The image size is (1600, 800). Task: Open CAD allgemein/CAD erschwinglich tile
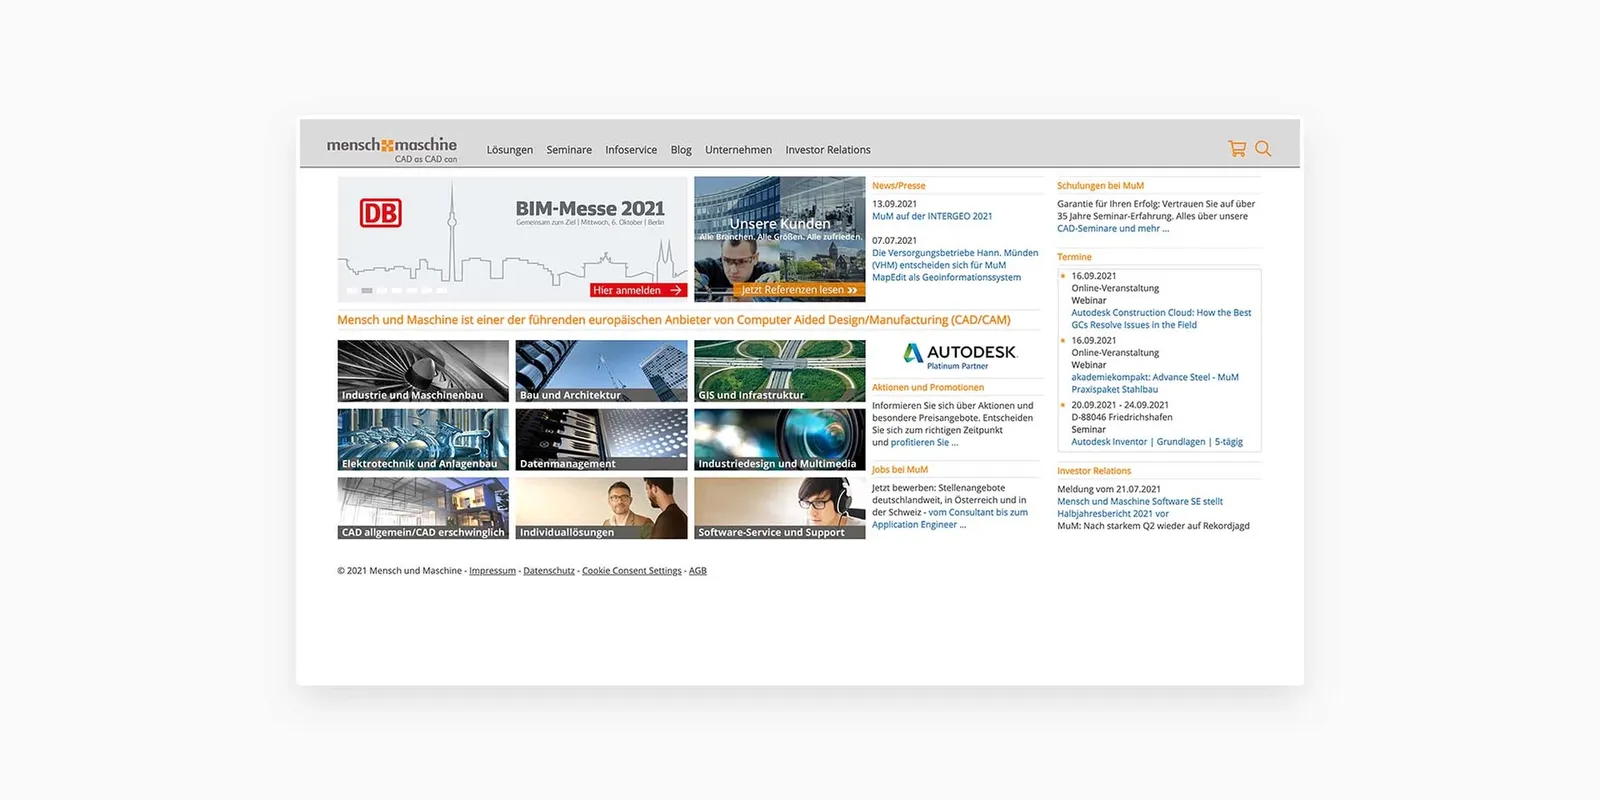423,508
